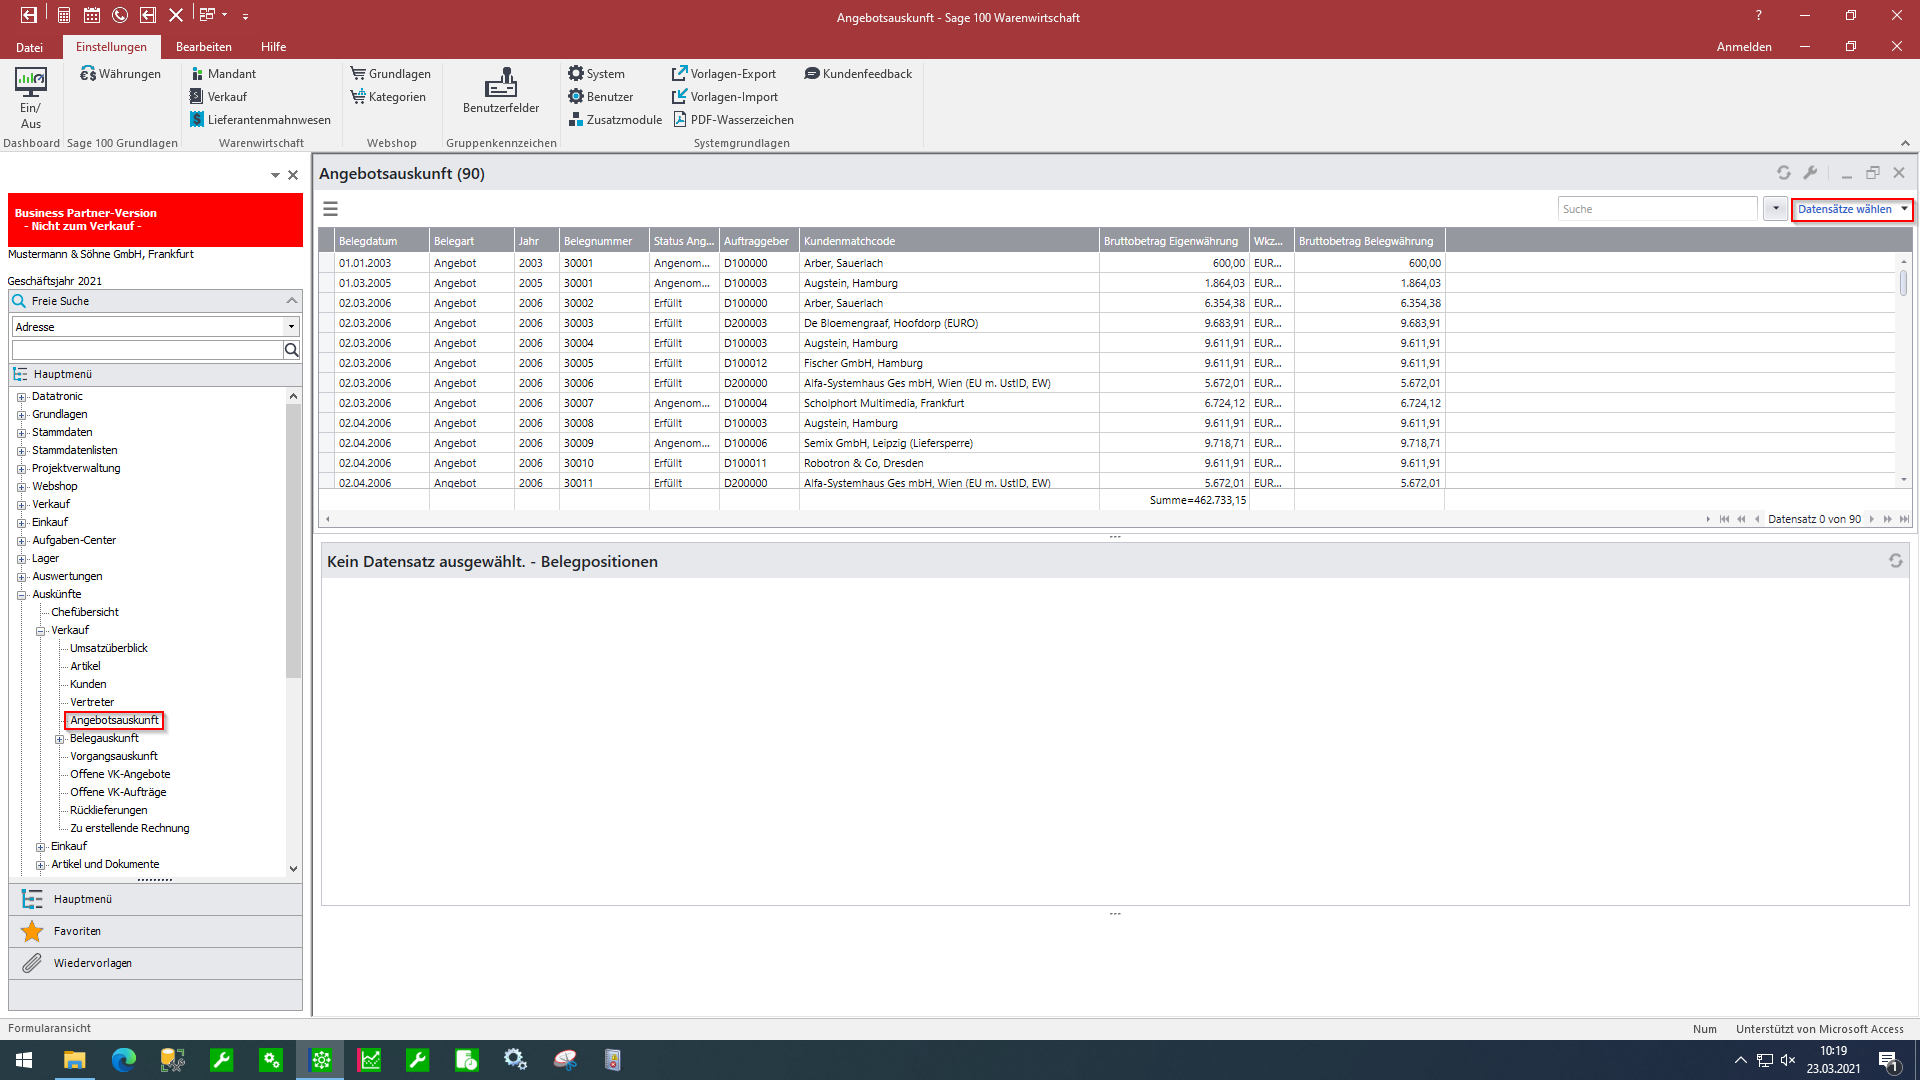The height and width of the screenshot is (1080, 1920).
Task: Click free search text field
Action: tap(147, 350)
